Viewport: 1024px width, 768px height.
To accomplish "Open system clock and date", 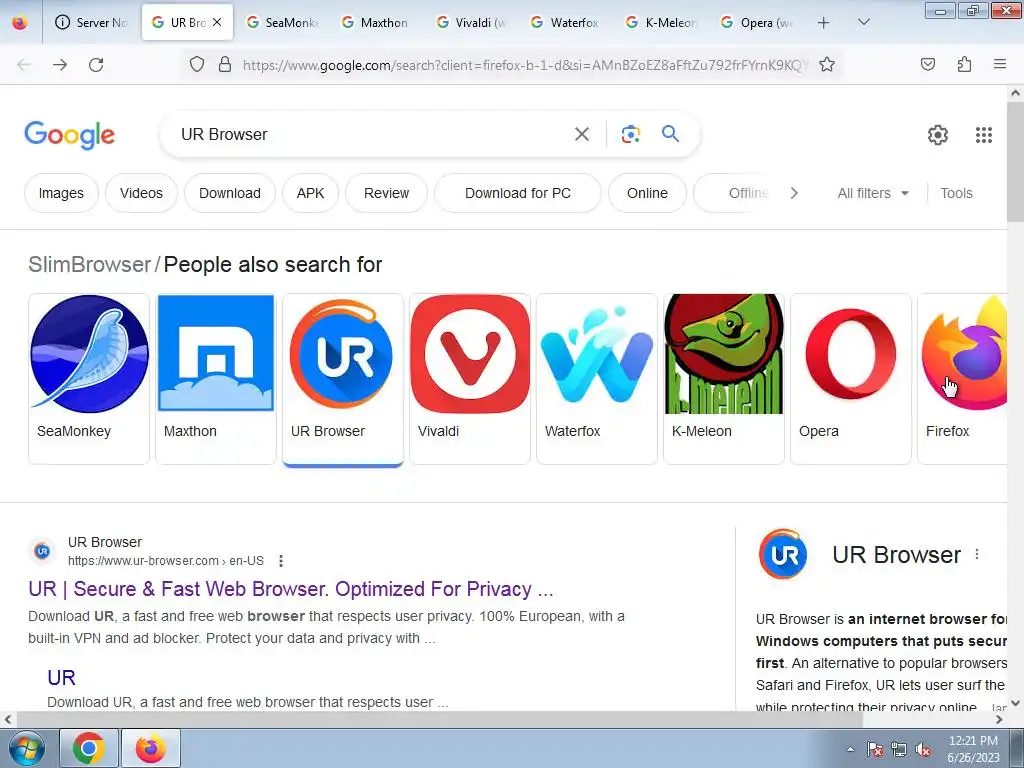I will coord(973,749).
